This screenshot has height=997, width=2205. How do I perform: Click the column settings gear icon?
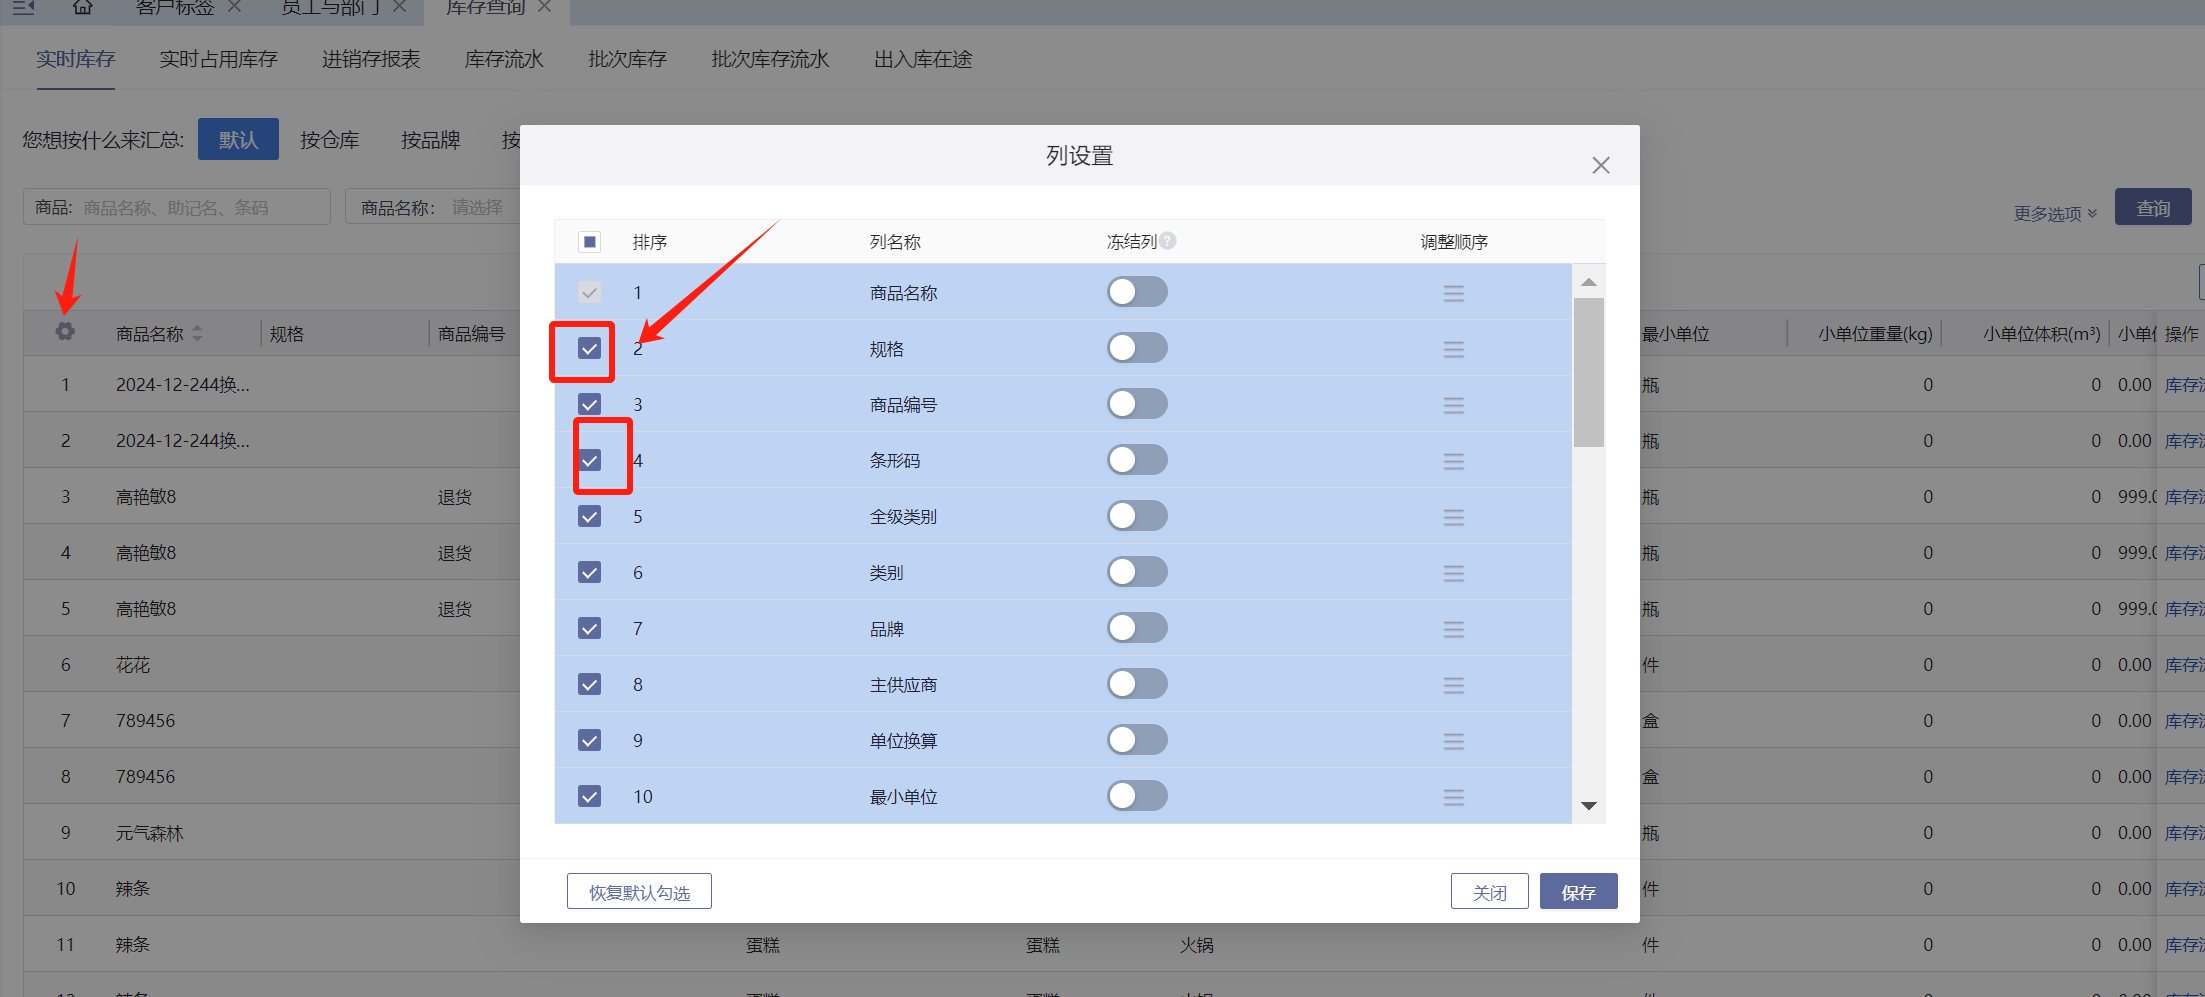65,332
